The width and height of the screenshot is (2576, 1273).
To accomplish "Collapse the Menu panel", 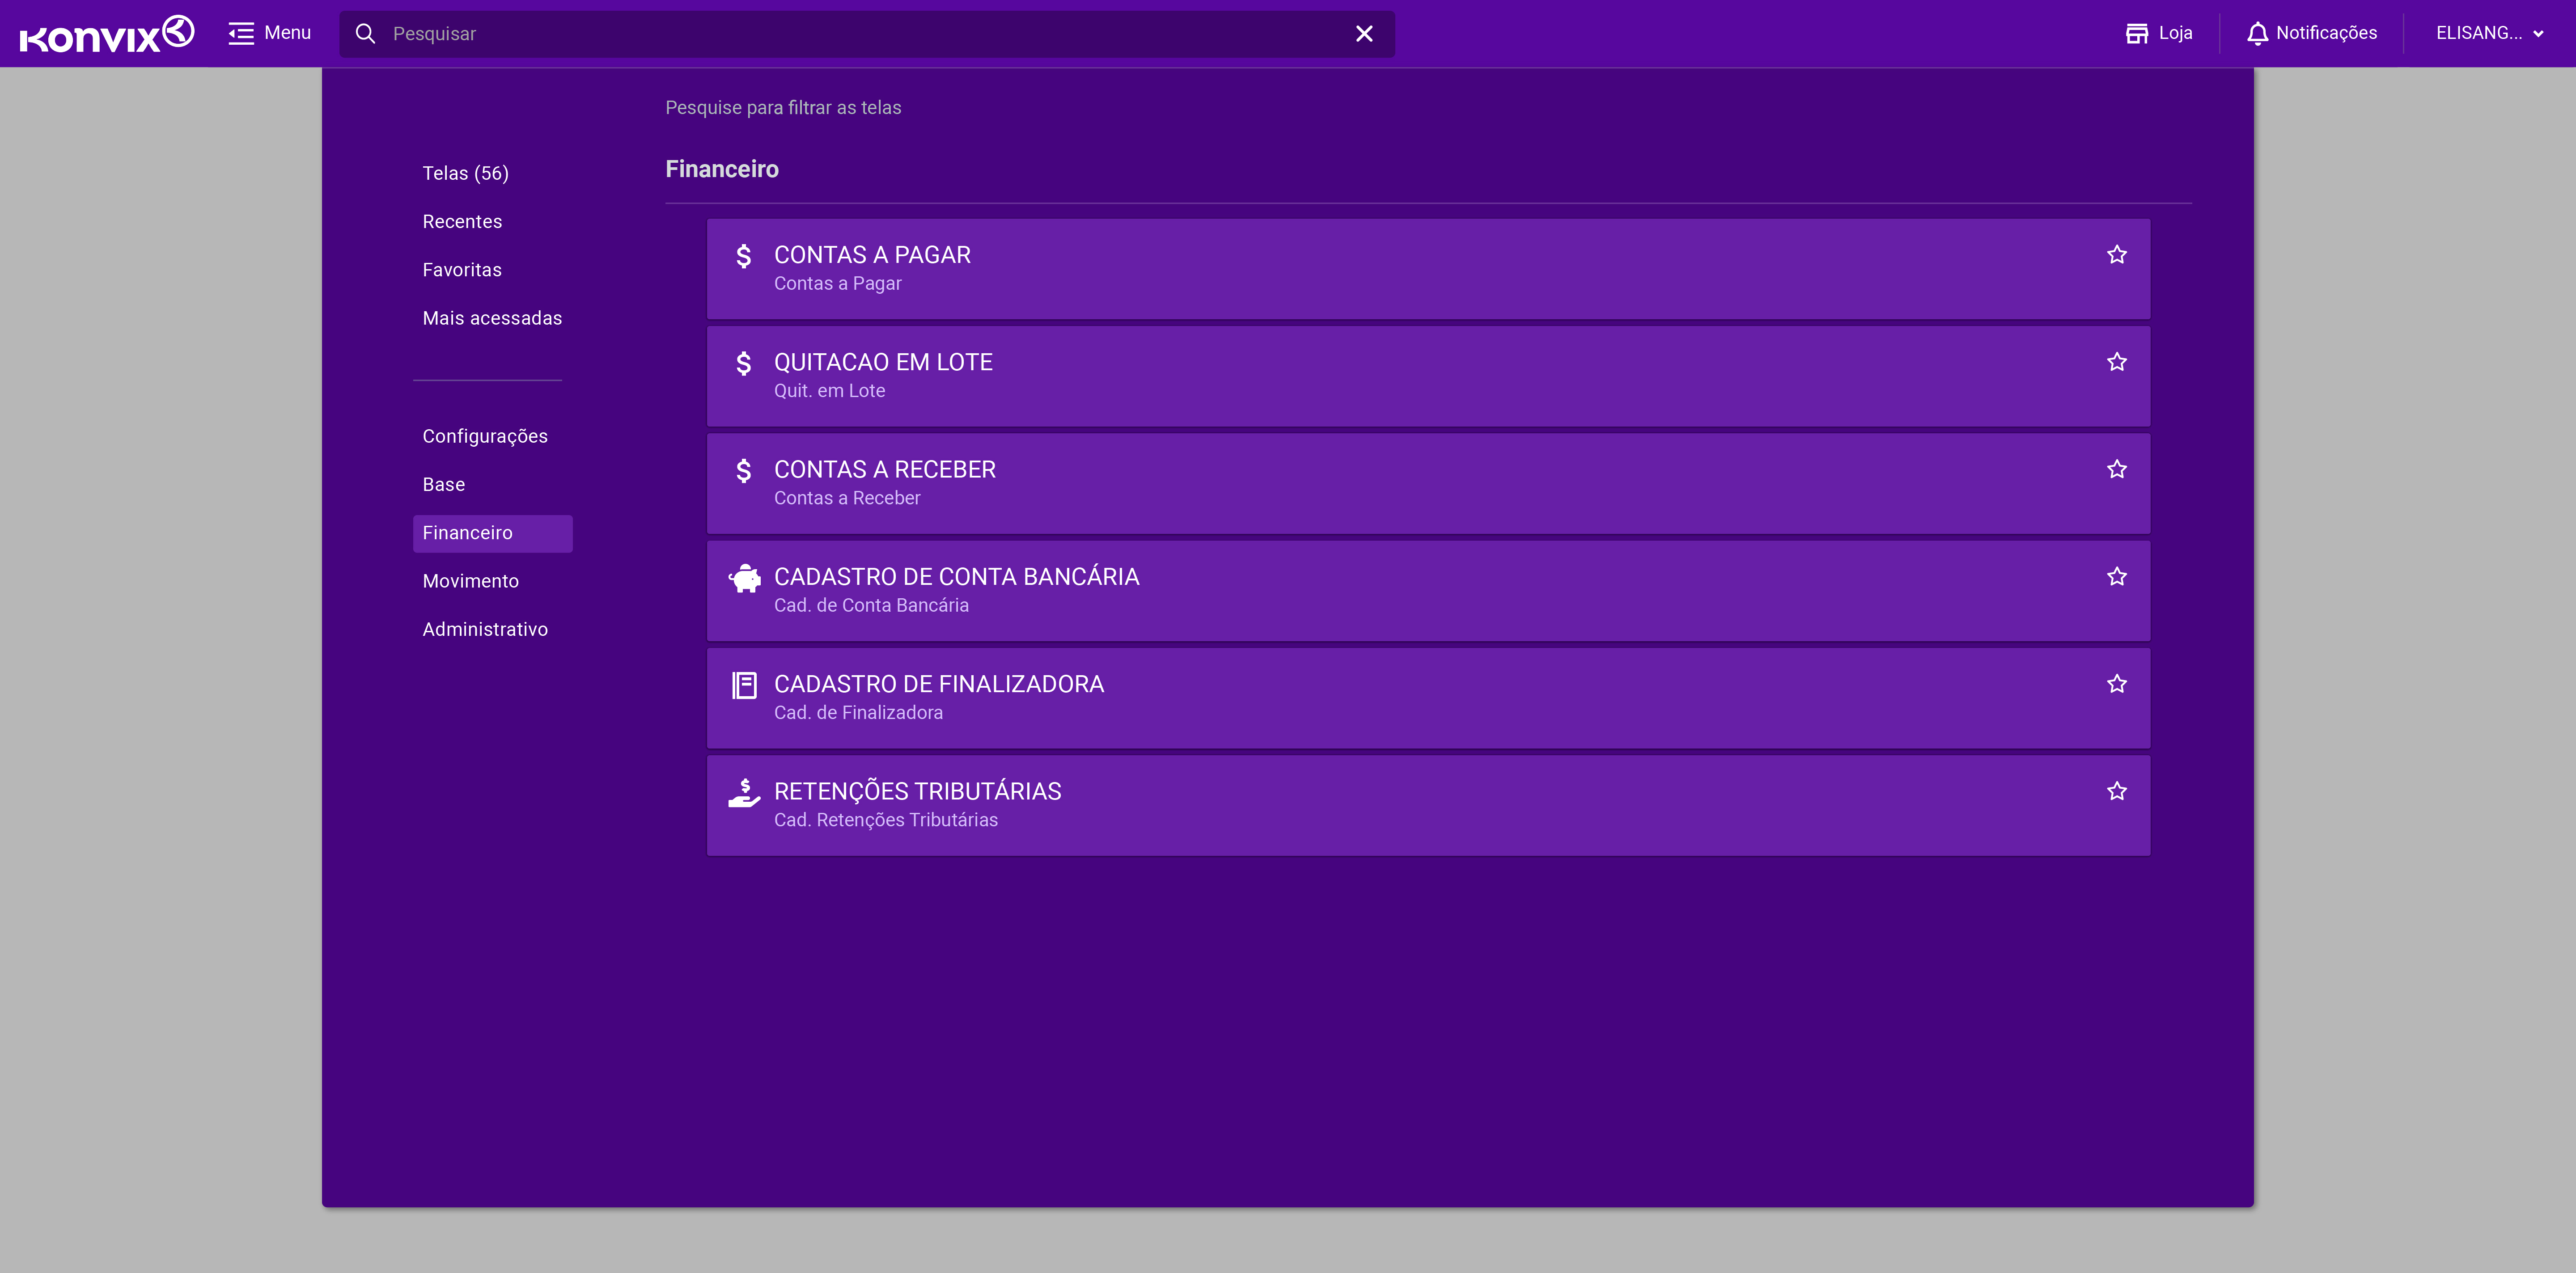I will [269, 33].
